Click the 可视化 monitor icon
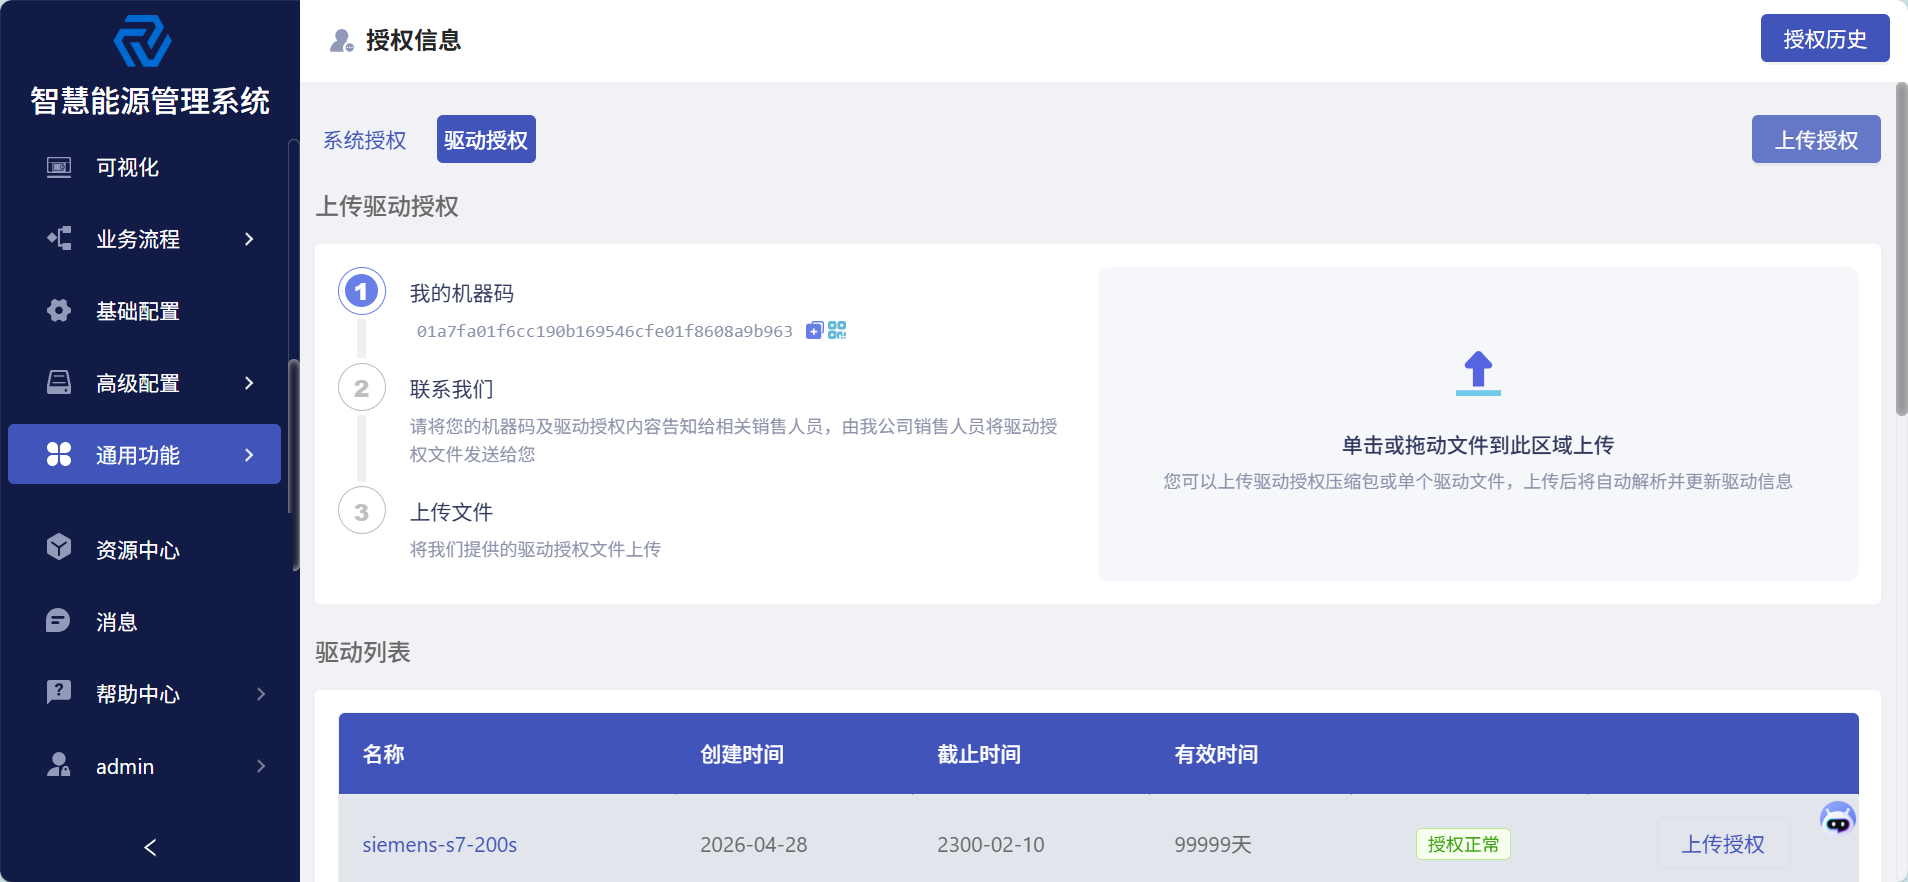 point(59,167)
